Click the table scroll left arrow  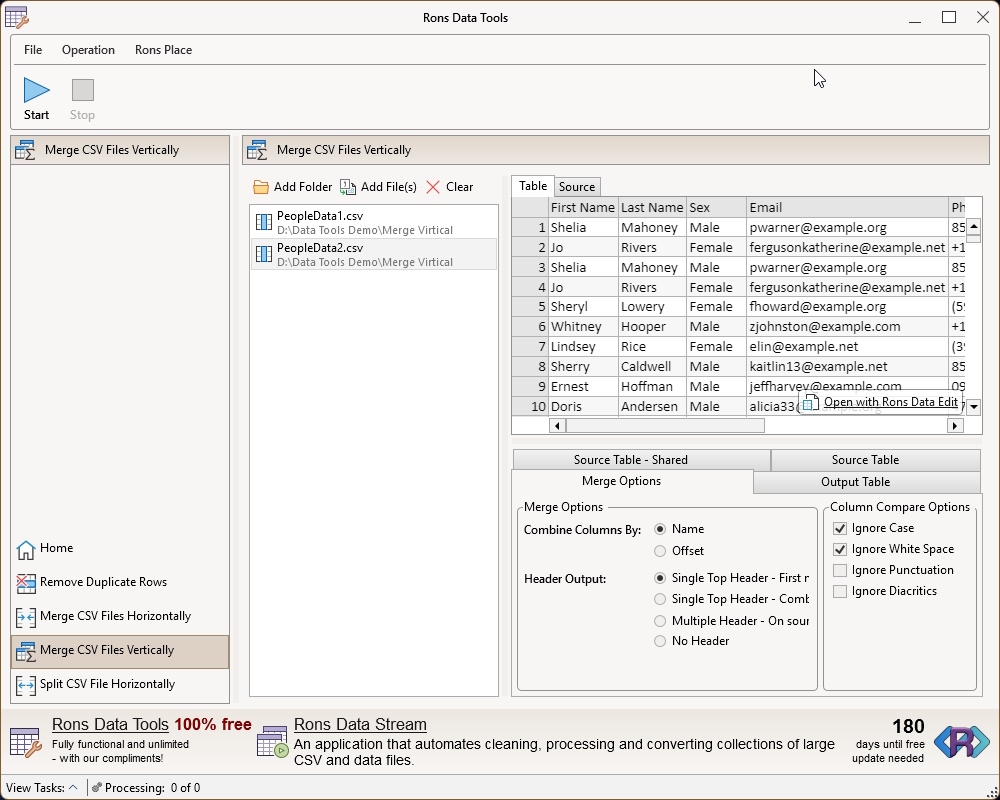pyautogui.click(x=557, y=426)
